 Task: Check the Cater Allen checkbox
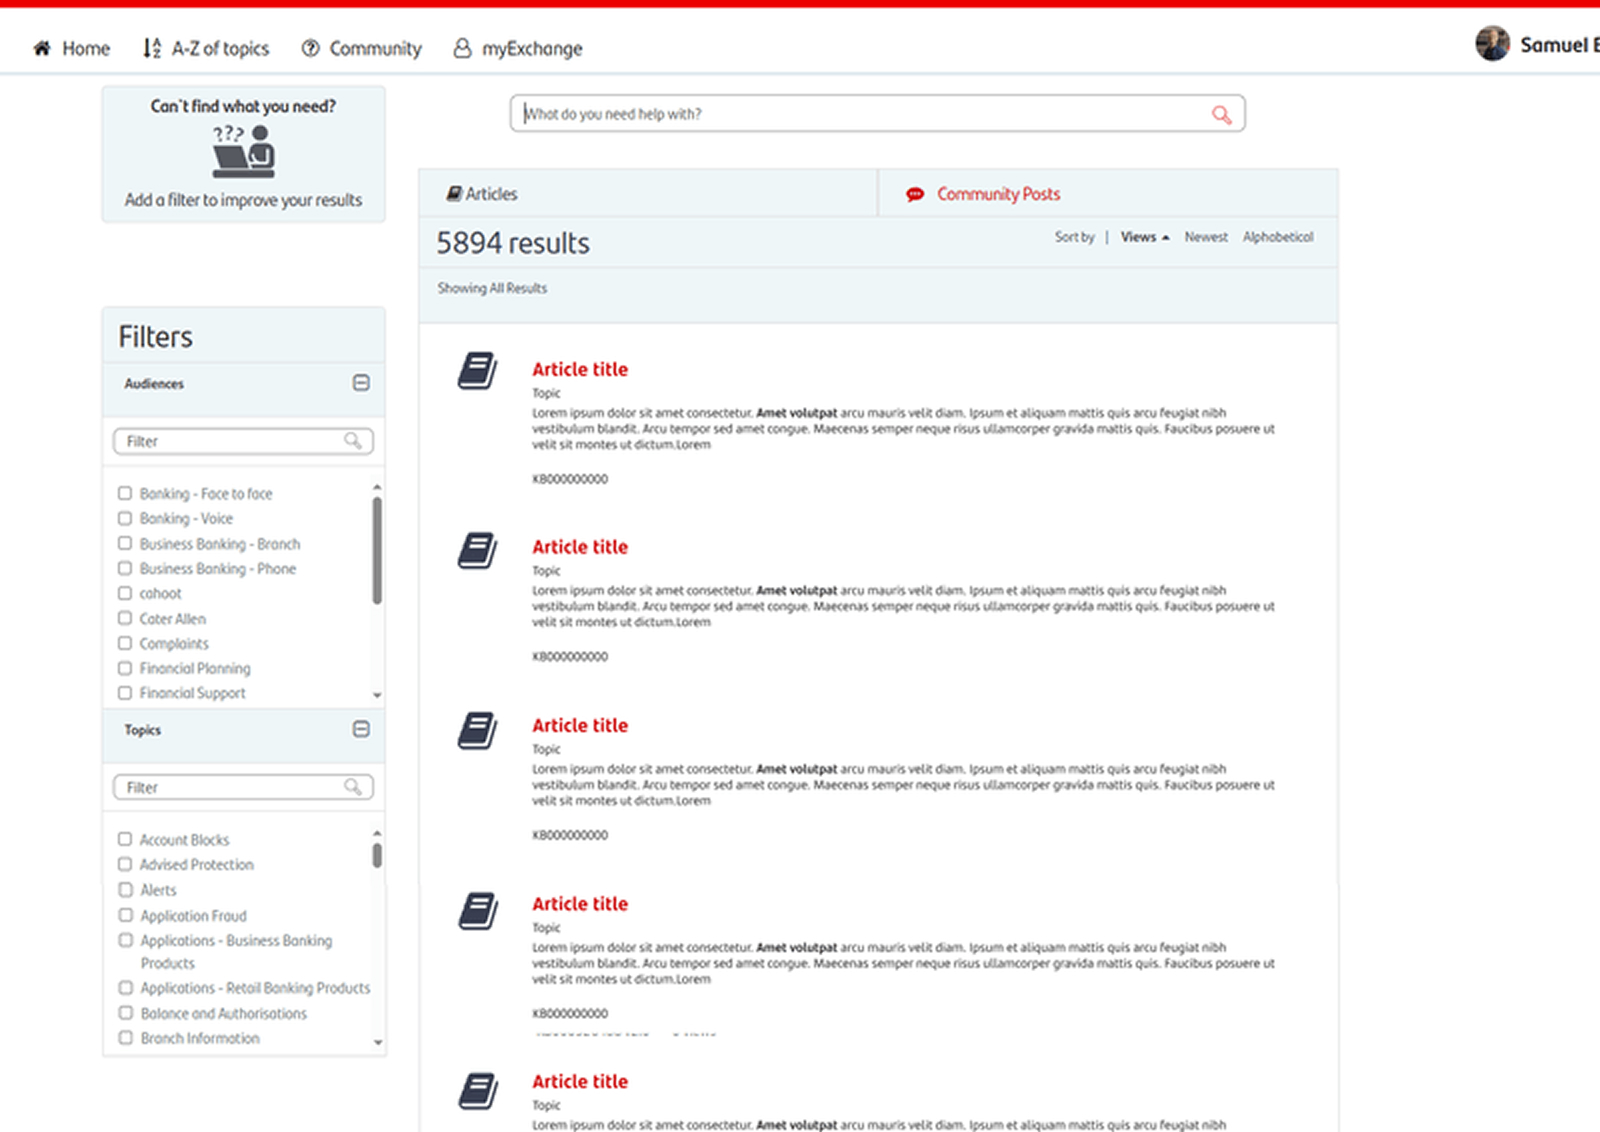125,618
